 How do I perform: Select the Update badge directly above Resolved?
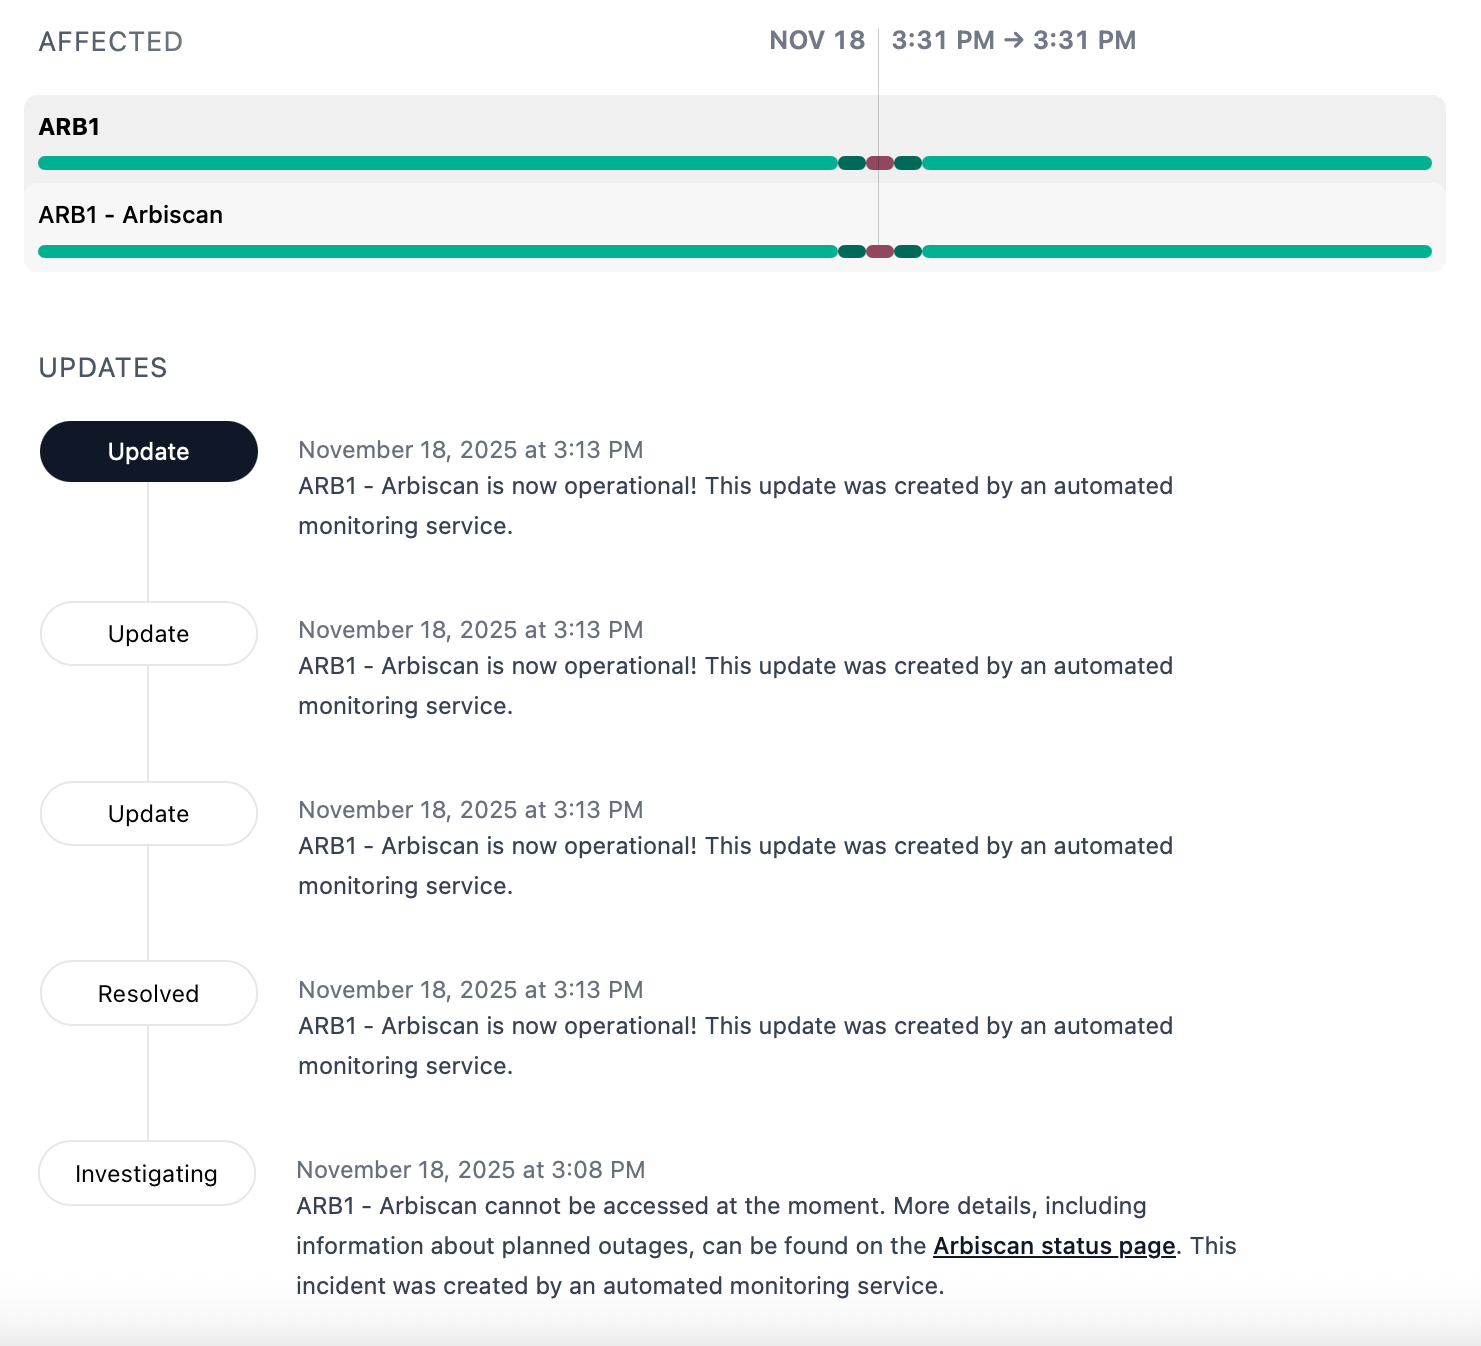click(x=149, y=814)
